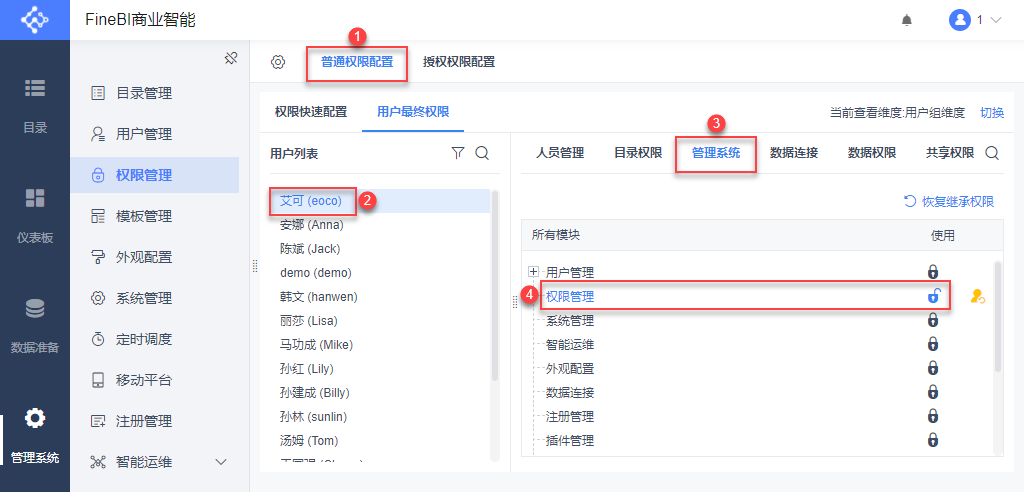
Task: Click the filter icon in user list
Action: 458,153
